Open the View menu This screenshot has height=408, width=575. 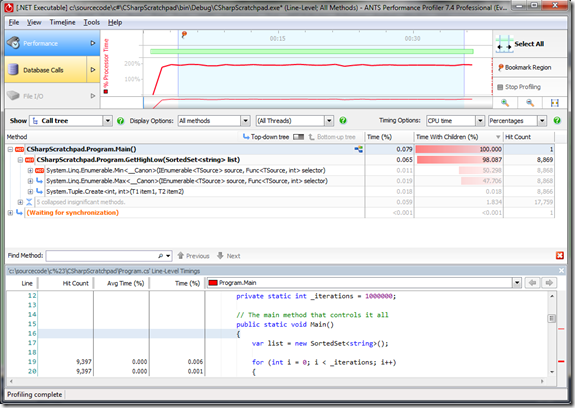tap(34, 22)
